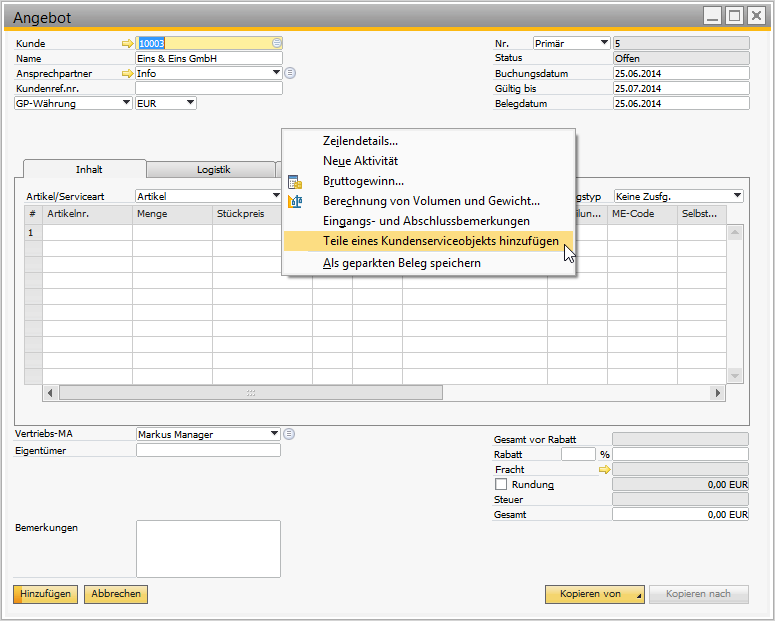Click the round info icon beside Vertriebs-MA
775x621 pixels.
[289, 434]
